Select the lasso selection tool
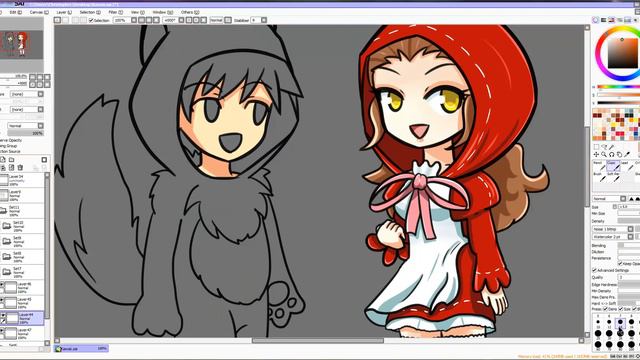The height and width of the screenshot is (360, 640). click(604, 147)
